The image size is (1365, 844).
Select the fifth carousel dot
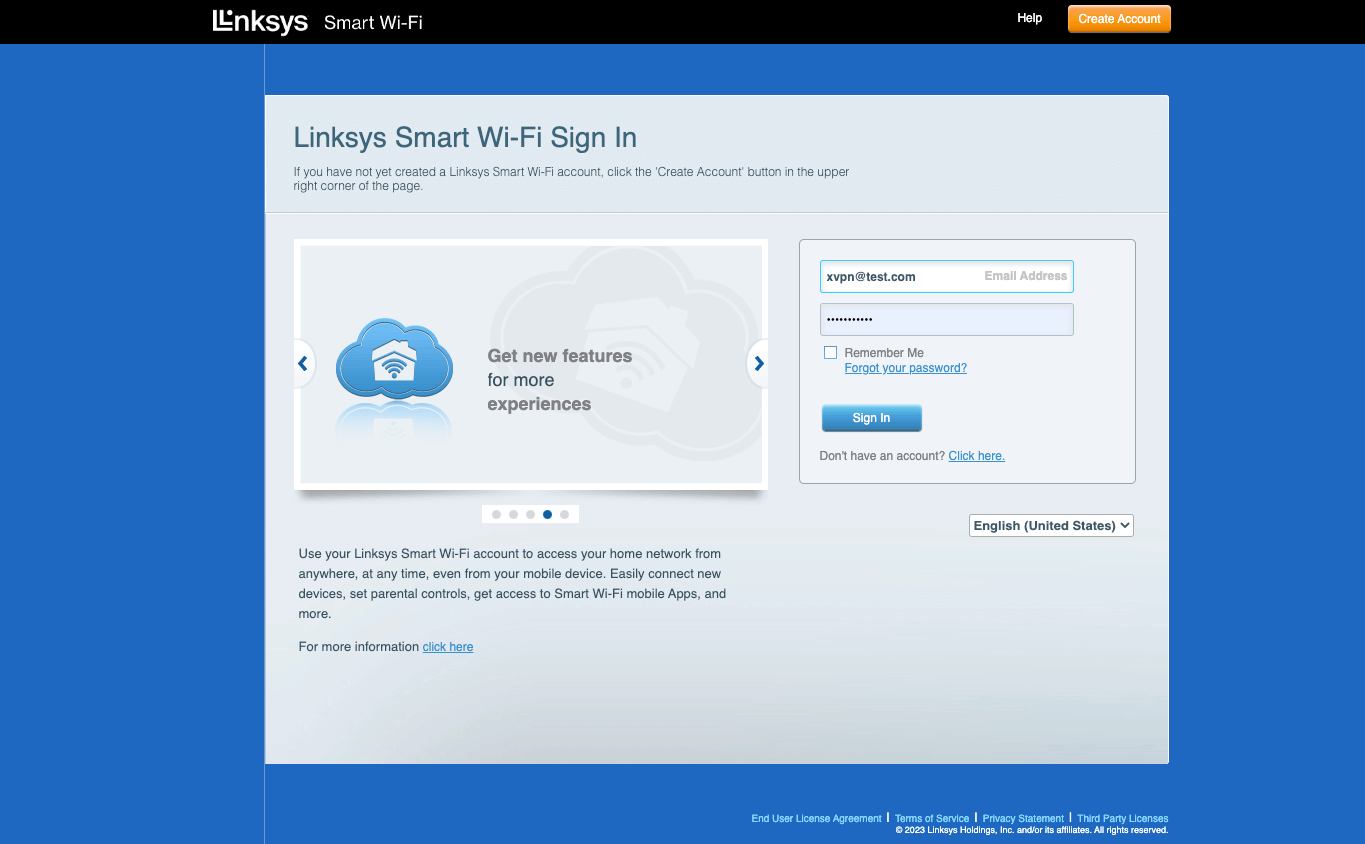(564, 514)
